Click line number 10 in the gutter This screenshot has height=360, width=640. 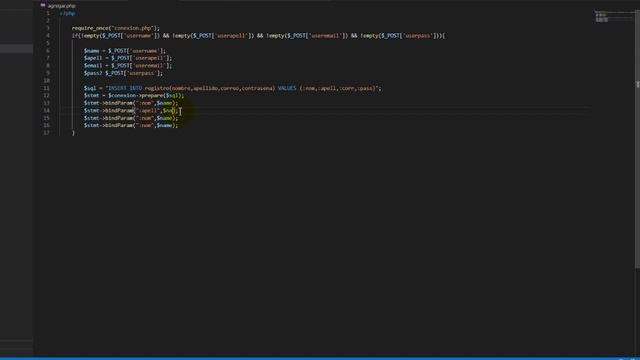point(47,81)
